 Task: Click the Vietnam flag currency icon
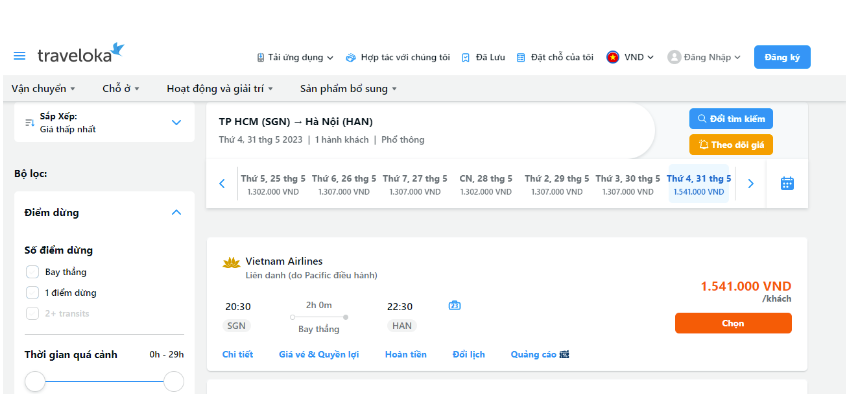click(612, 57)
